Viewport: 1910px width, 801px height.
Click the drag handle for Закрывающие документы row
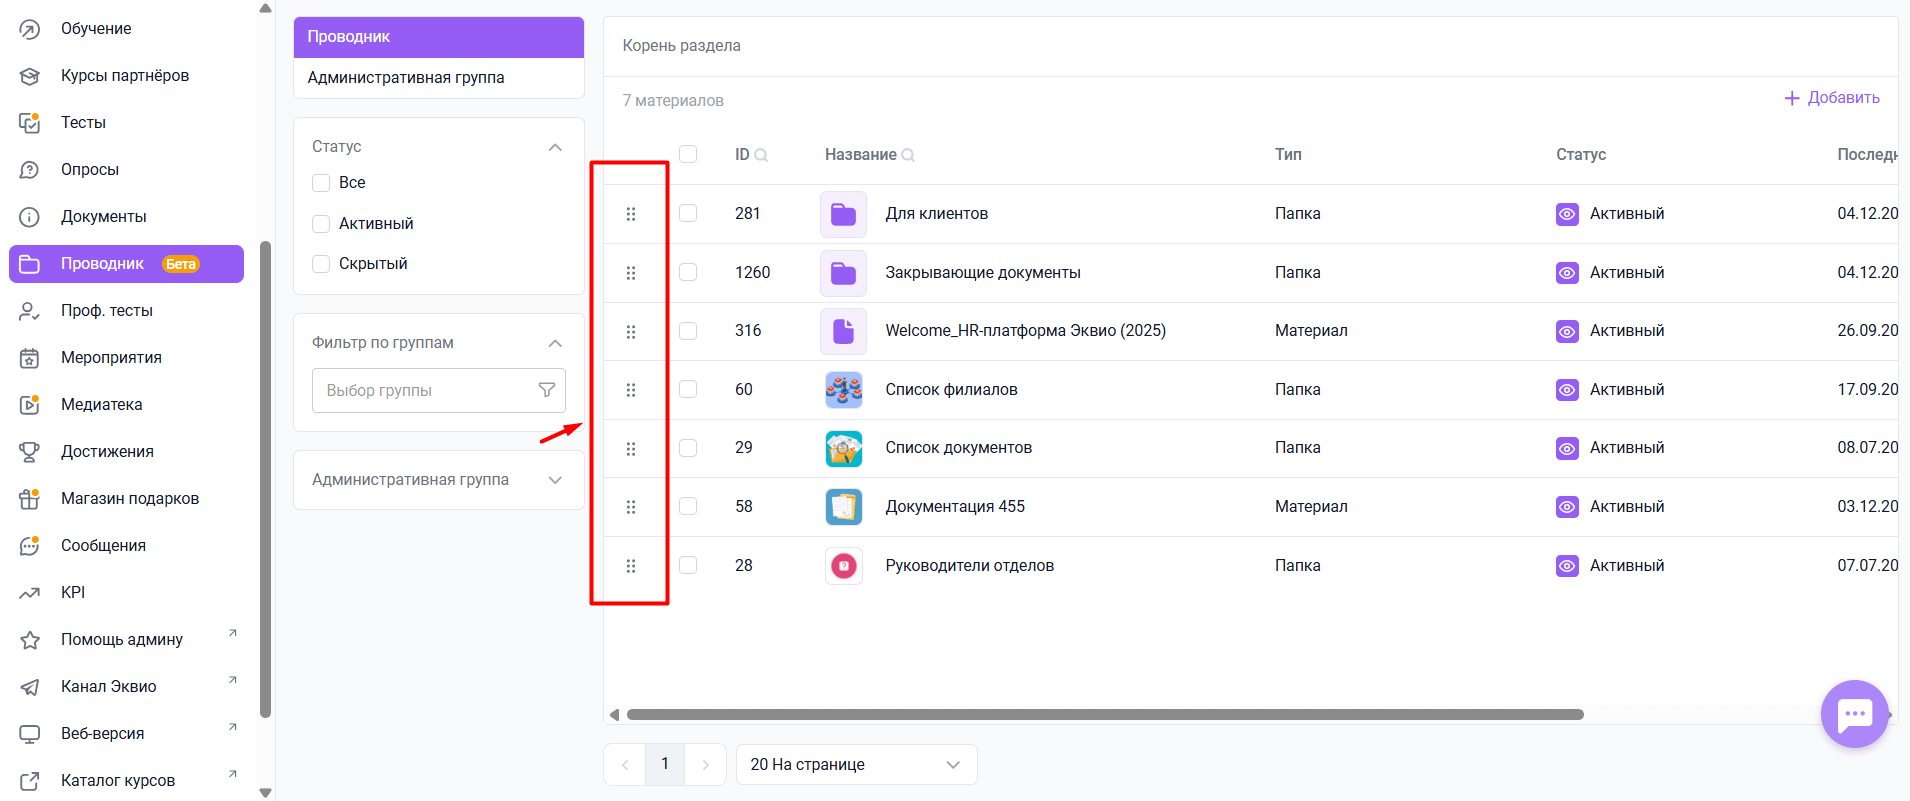click(631, 273)
